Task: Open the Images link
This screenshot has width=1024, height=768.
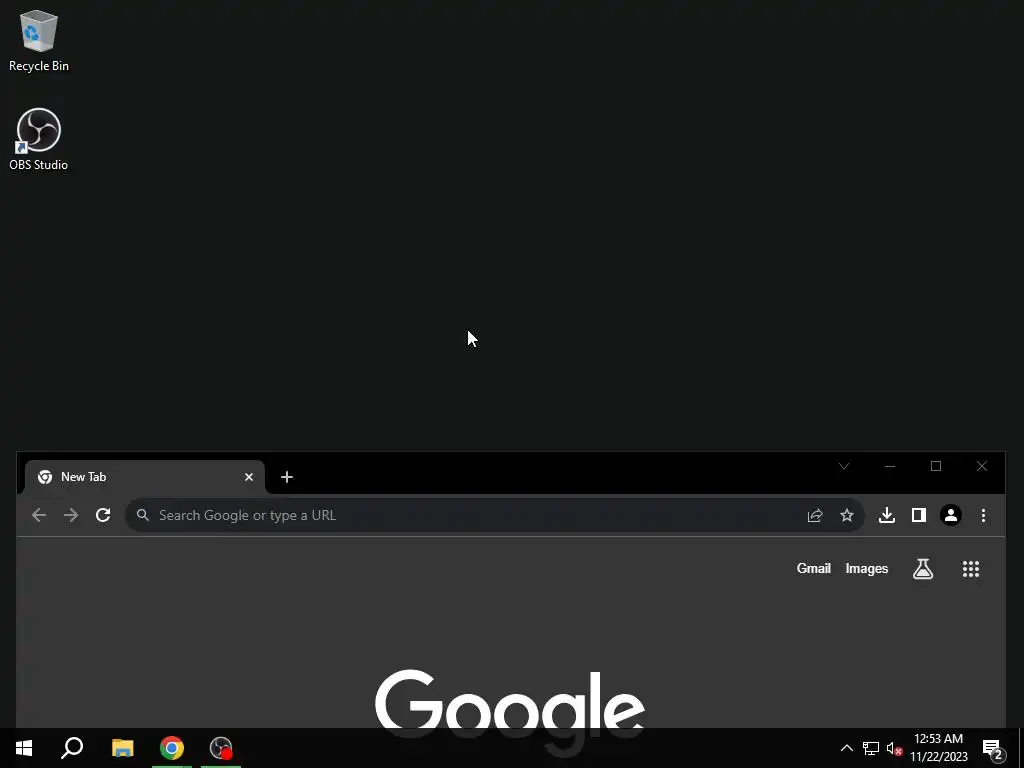Action: (867, 568)
